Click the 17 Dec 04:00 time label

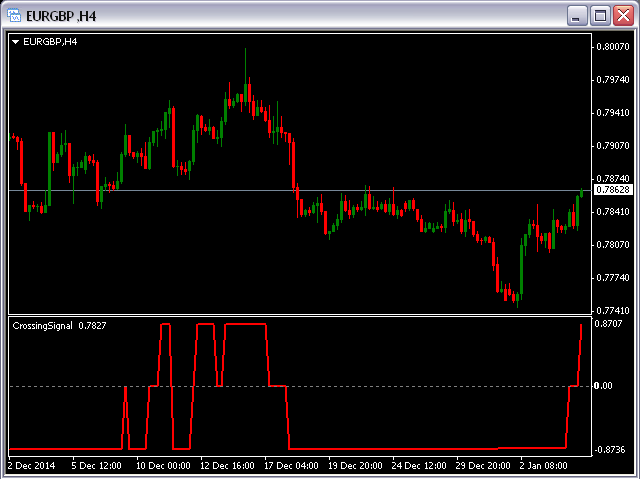291,466
